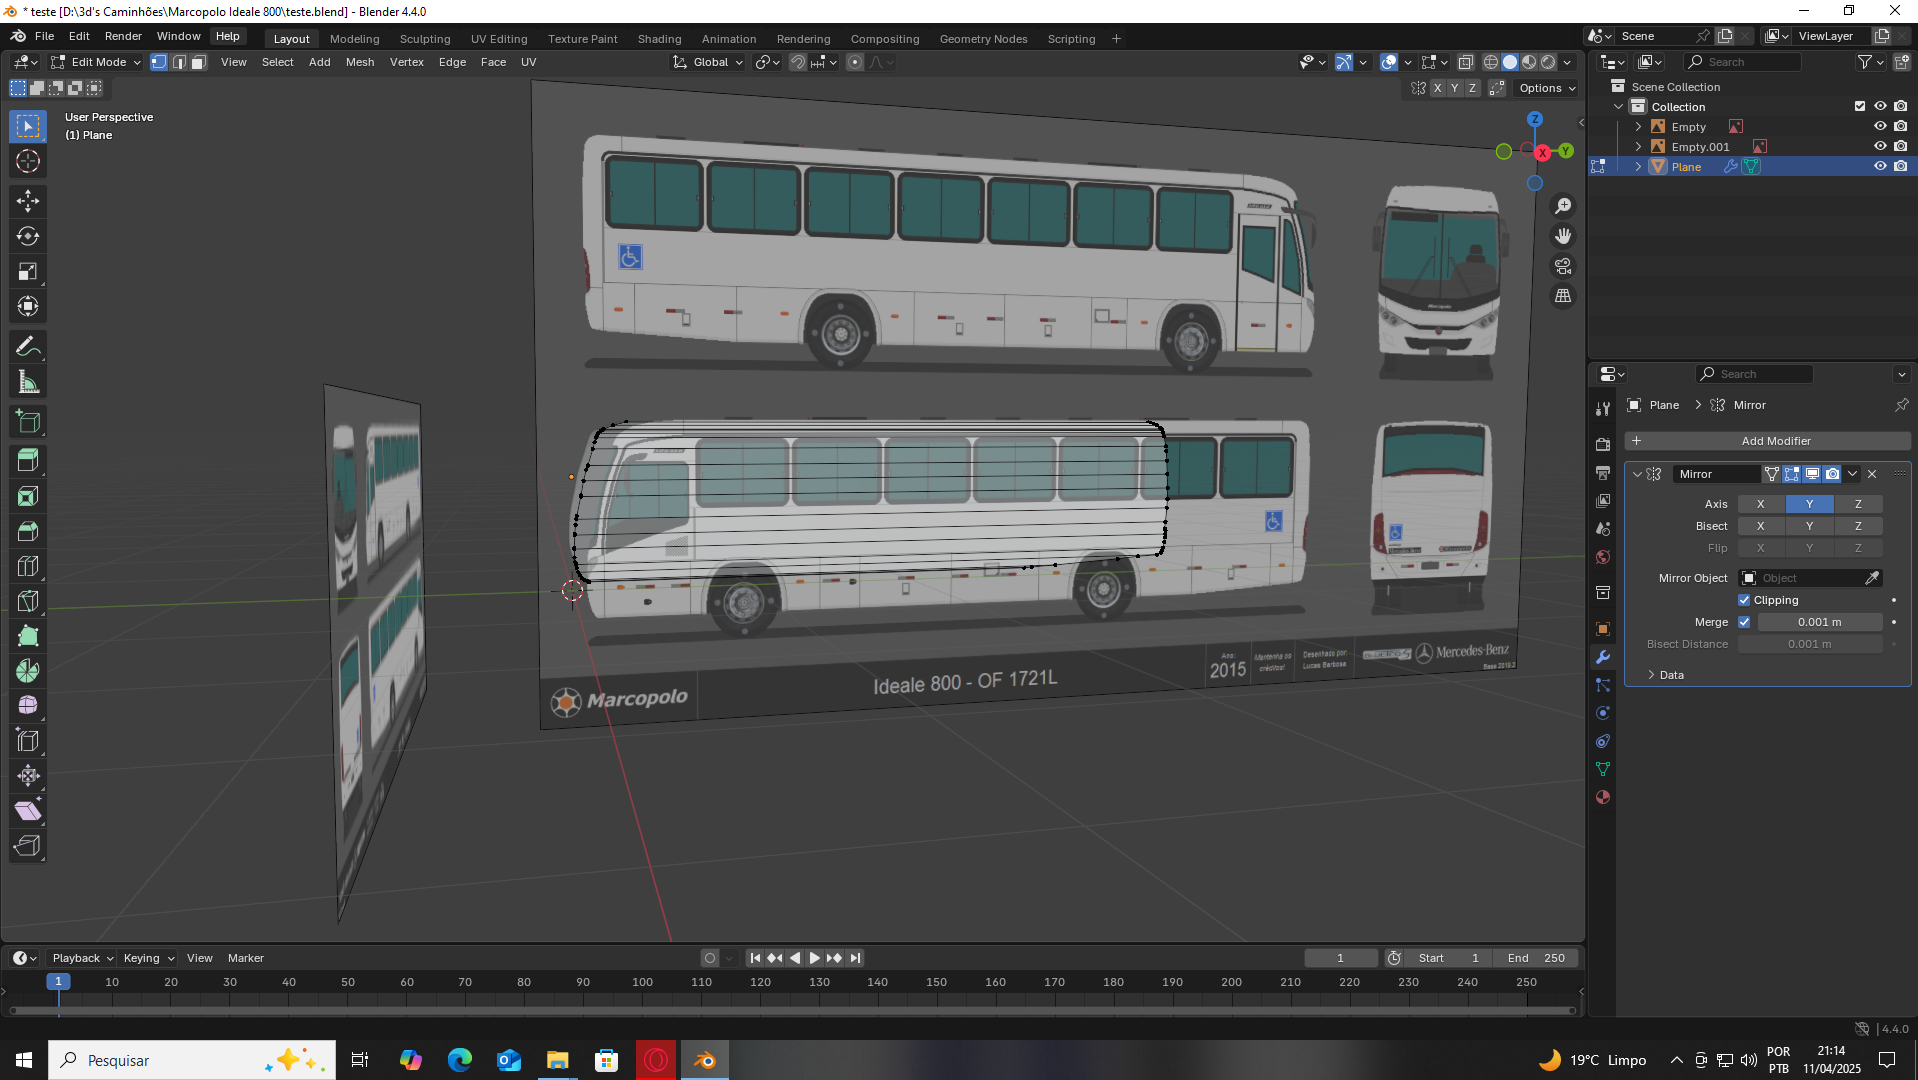Open the Edit Mode dropdown

pos(96,62)
